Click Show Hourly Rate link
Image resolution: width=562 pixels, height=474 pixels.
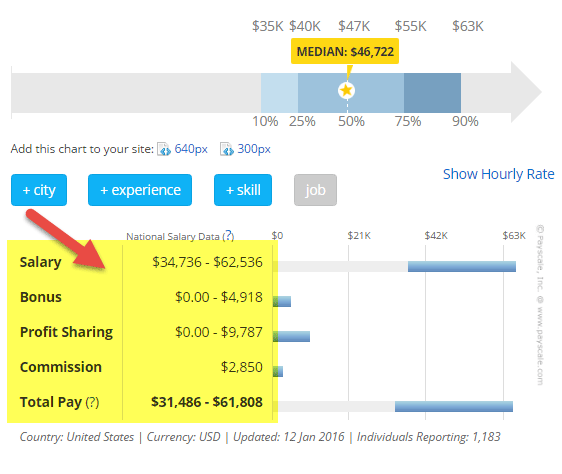499,174
